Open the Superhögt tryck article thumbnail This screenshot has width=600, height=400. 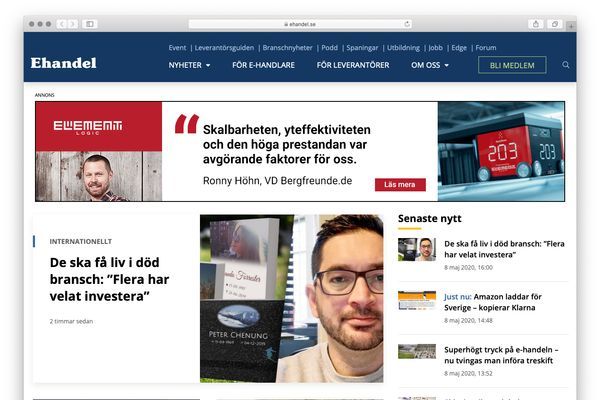(x=416, y=352)
